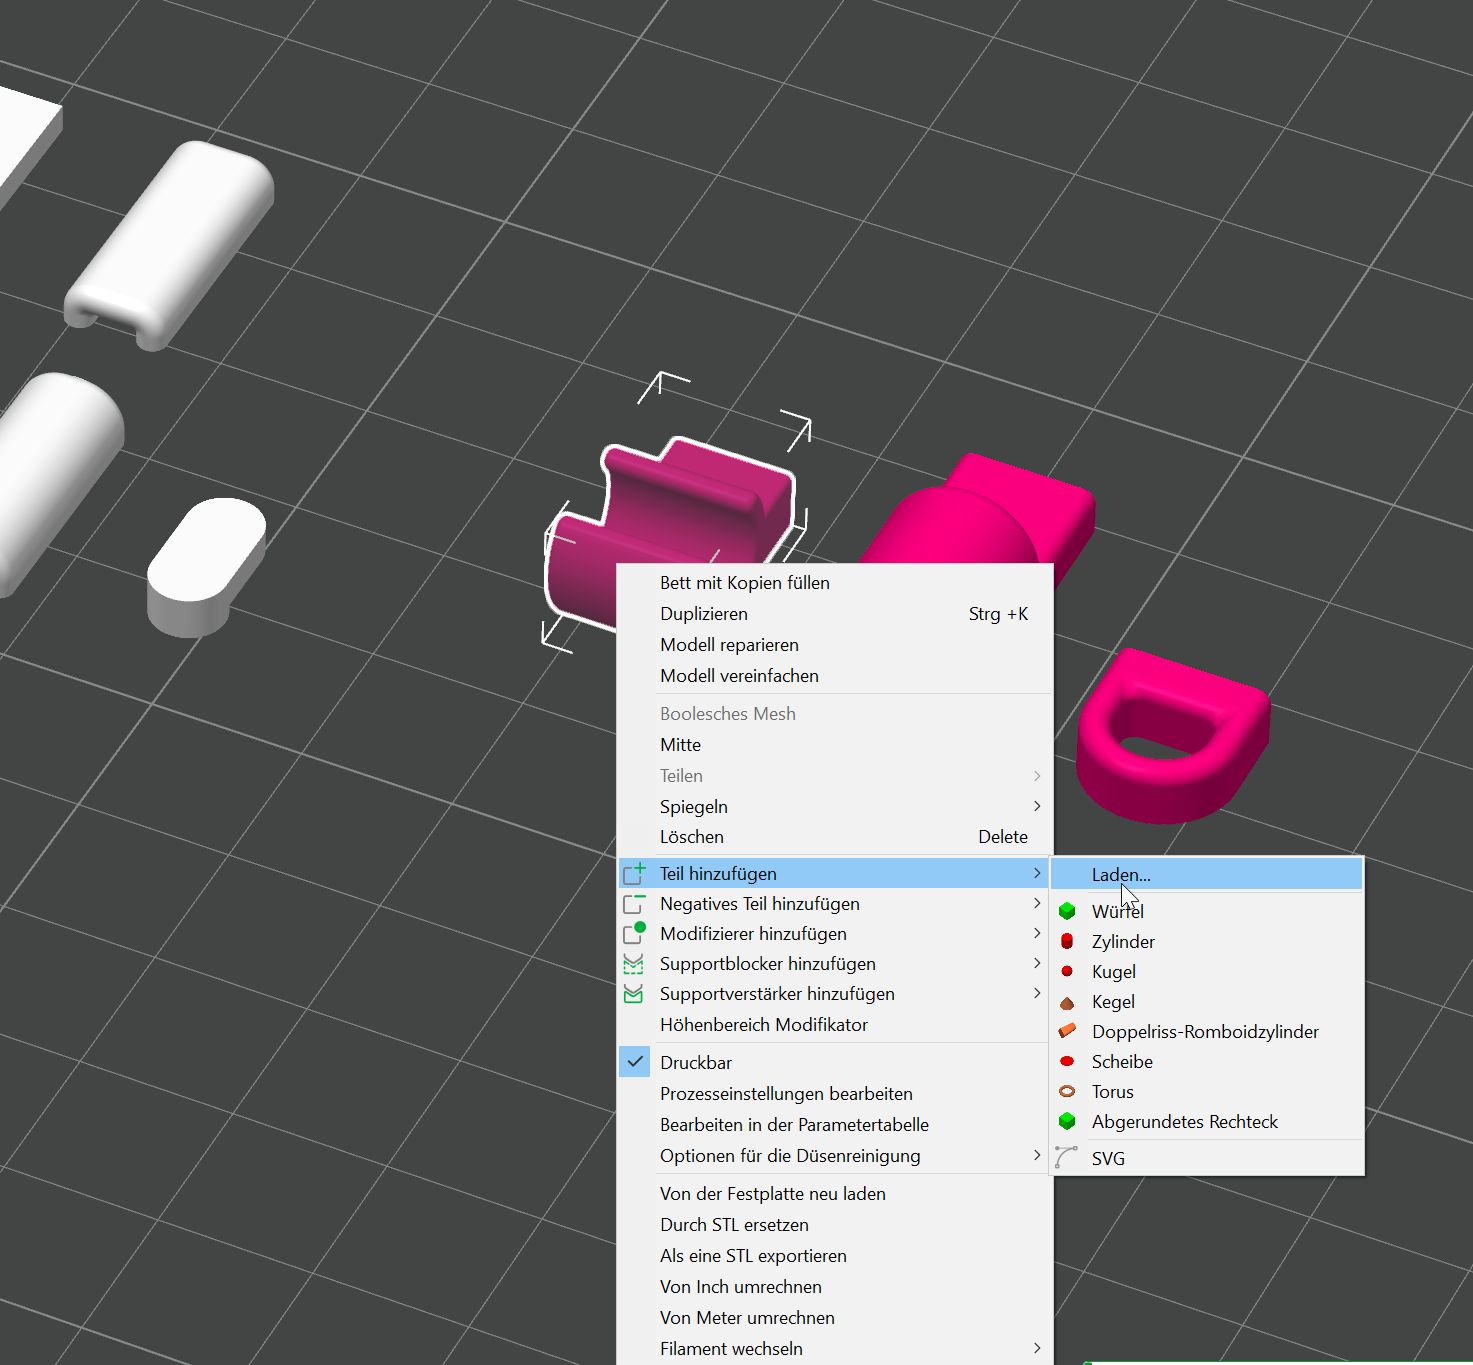Click the red cylinder icon beside Zylinder
Viewport: 1473px width, 1365px height.
(1067, 941)
